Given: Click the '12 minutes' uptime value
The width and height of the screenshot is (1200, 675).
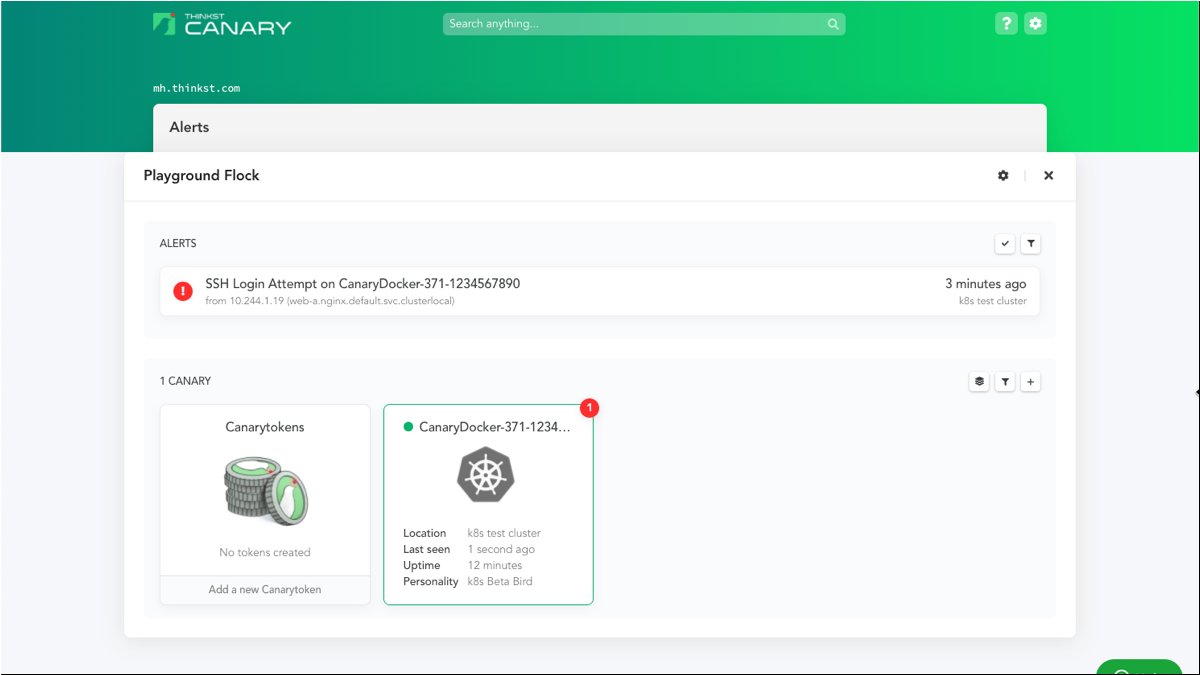Looking at the screenshot, I should point(495,565).
